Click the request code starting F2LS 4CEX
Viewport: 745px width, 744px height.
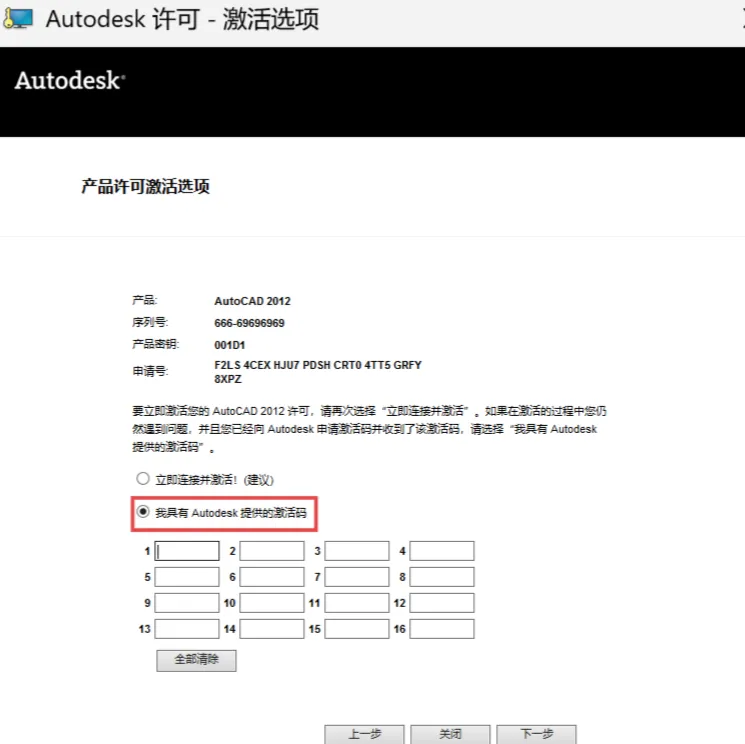(x=318, y=372)
